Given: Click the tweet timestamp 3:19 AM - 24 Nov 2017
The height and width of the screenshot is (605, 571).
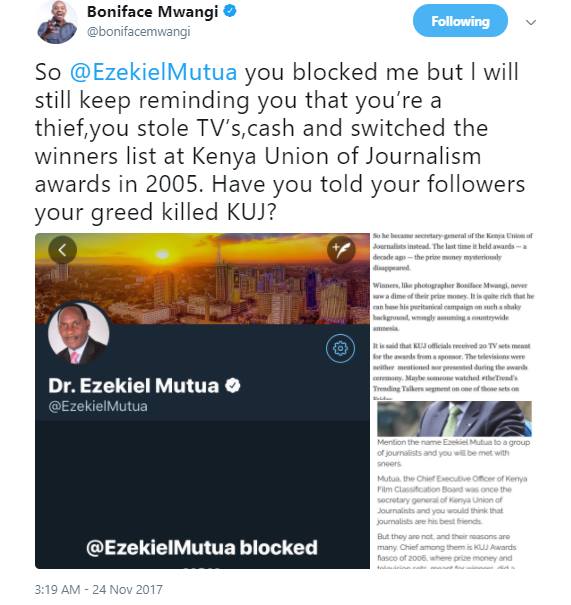Looking at the screenshot, I should pos(98,590).
